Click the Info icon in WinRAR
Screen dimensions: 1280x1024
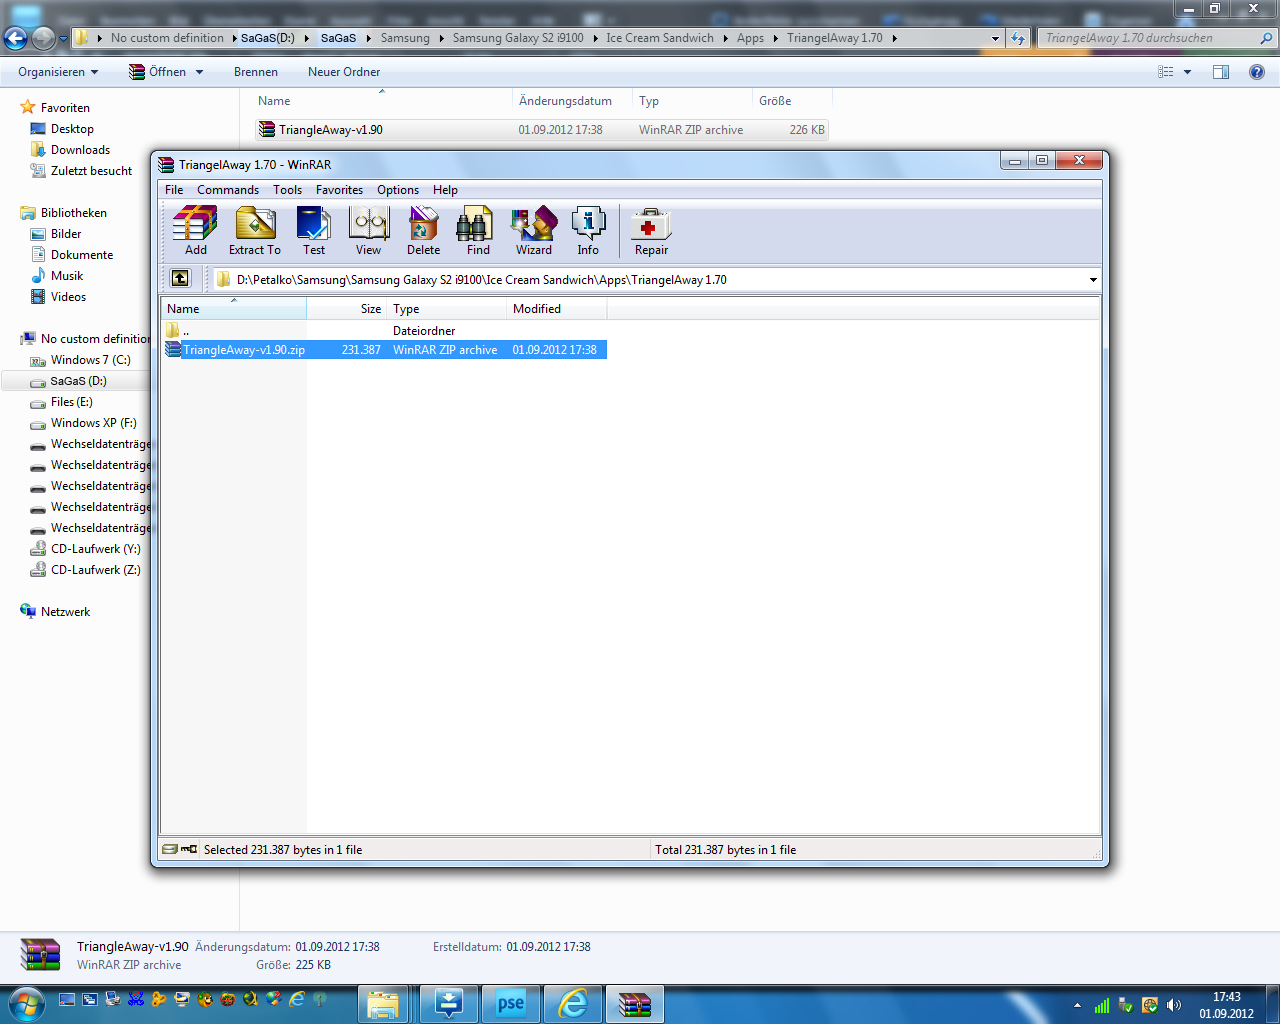tap(588, 231)
